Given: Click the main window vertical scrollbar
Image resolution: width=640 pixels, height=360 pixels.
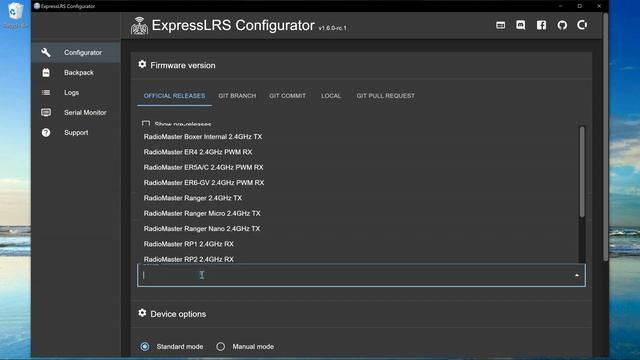Looking at the screenshot, I should tap(605, 137).
